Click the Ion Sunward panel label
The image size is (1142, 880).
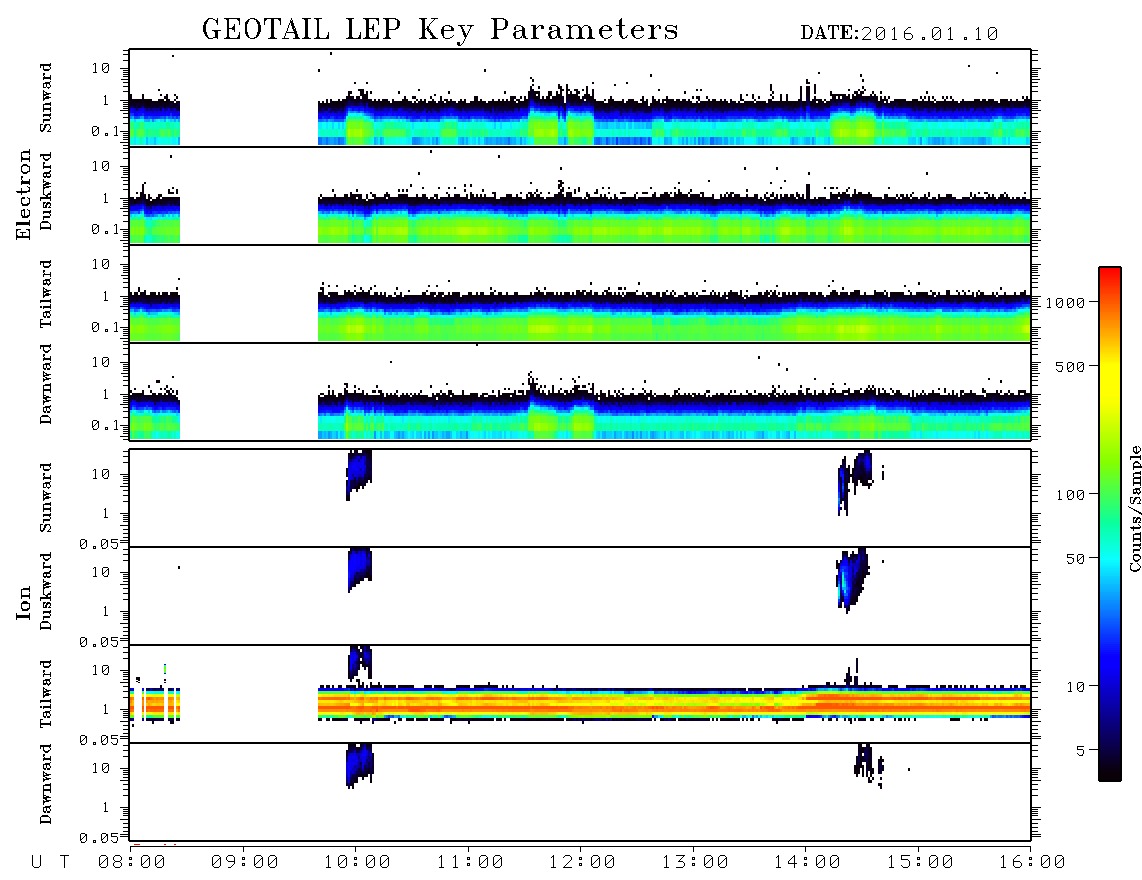(46, 498)
